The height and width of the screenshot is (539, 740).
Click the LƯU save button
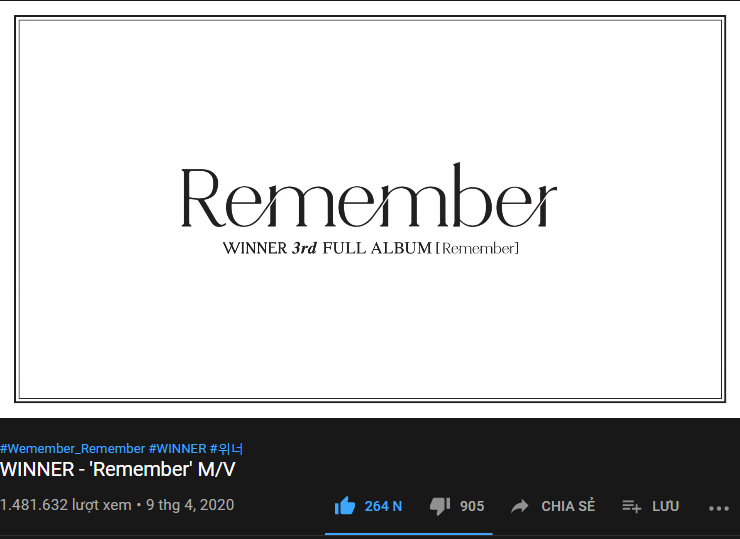click(665, 506)
